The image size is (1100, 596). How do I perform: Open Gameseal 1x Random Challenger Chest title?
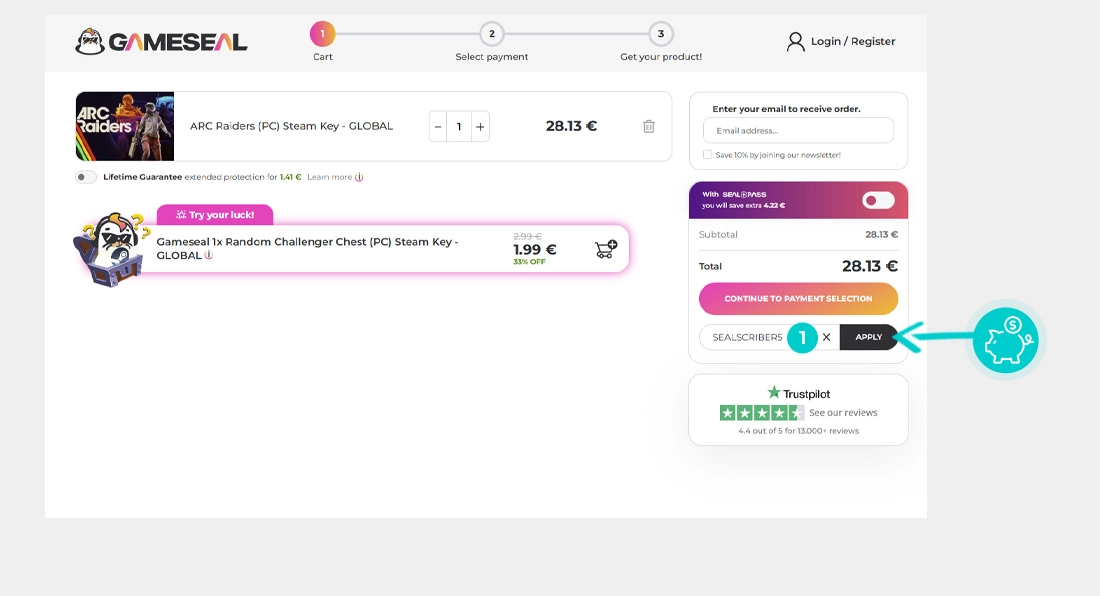(307, 248)
